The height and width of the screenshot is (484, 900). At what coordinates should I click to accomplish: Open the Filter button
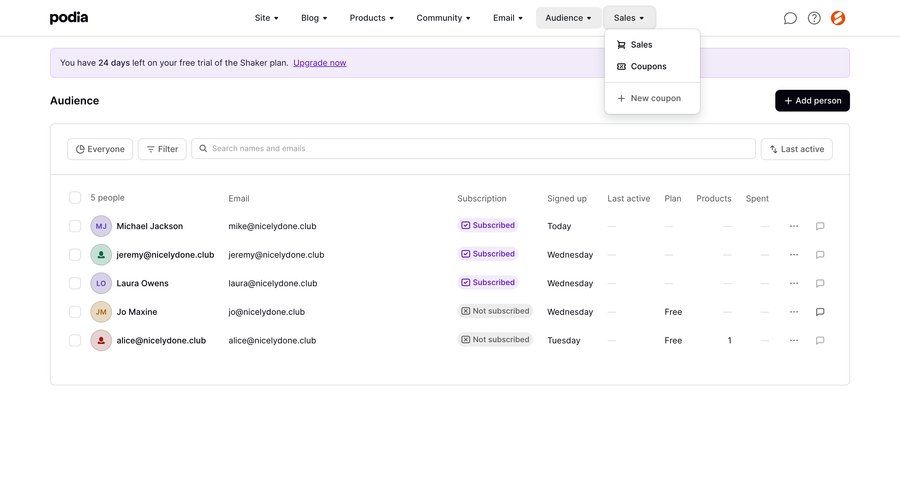pyautogui.click(x=162, y=149)
